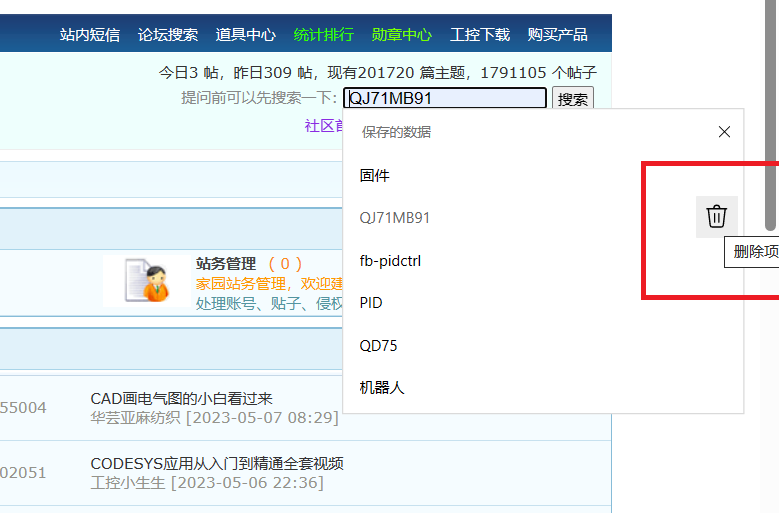Screen dimensions: 779x513
Task: Open the 道具中心 menu item
Action: pos(246,35)
